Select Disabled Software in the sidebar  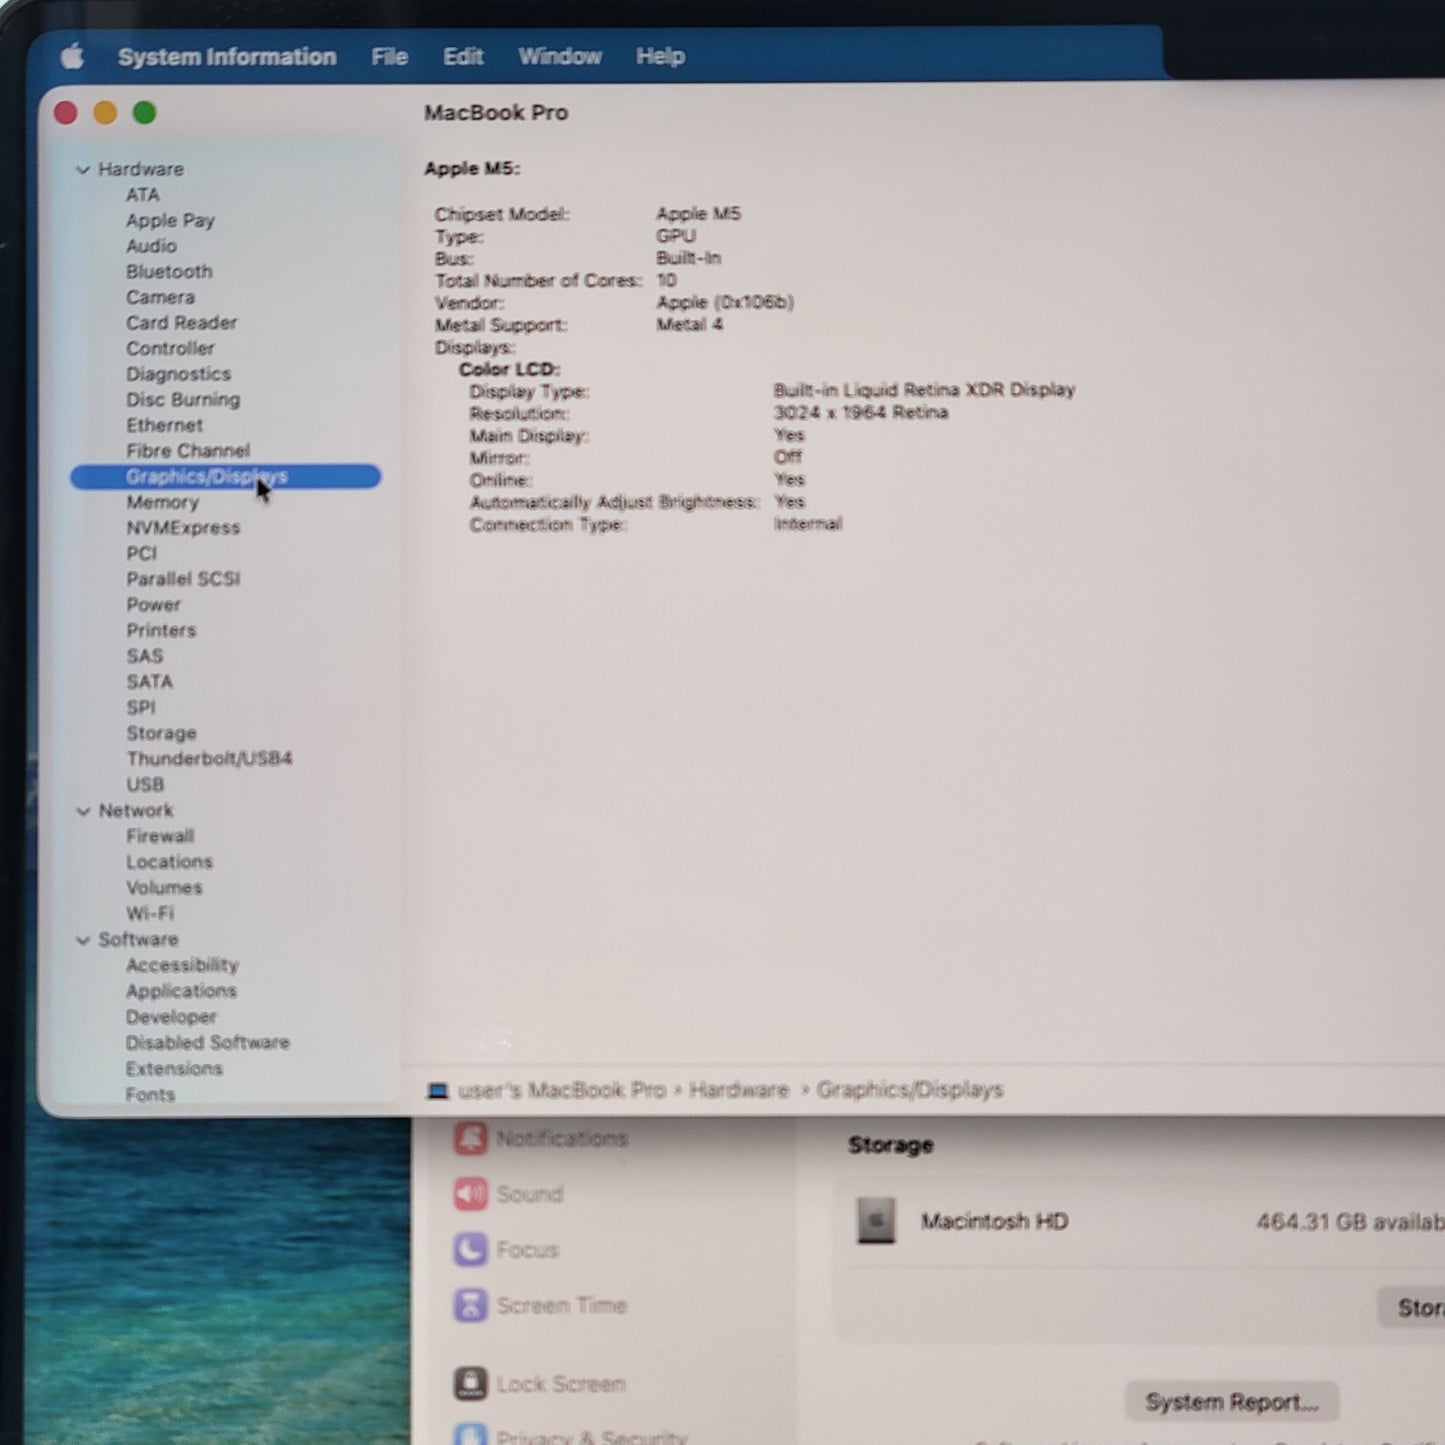point(208,1043)
